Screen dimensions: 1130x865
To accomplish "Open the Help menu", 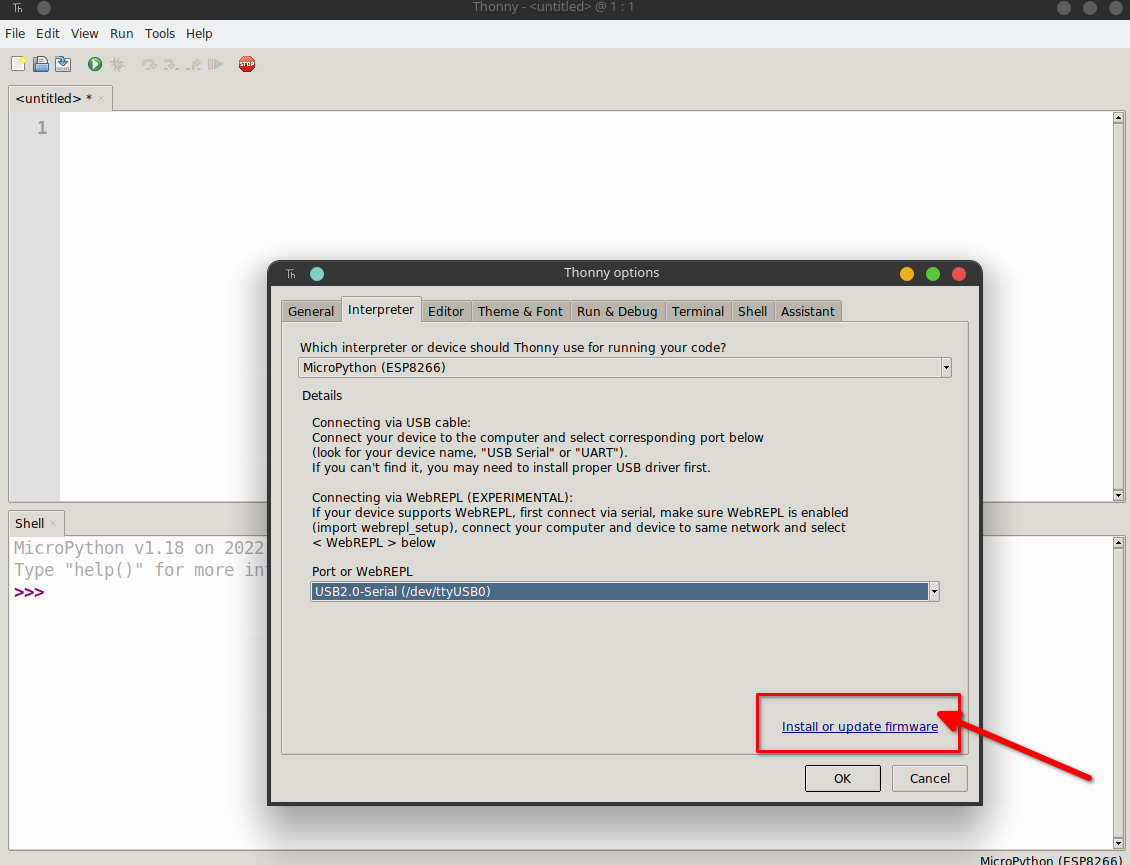I will tap(199, 34).
